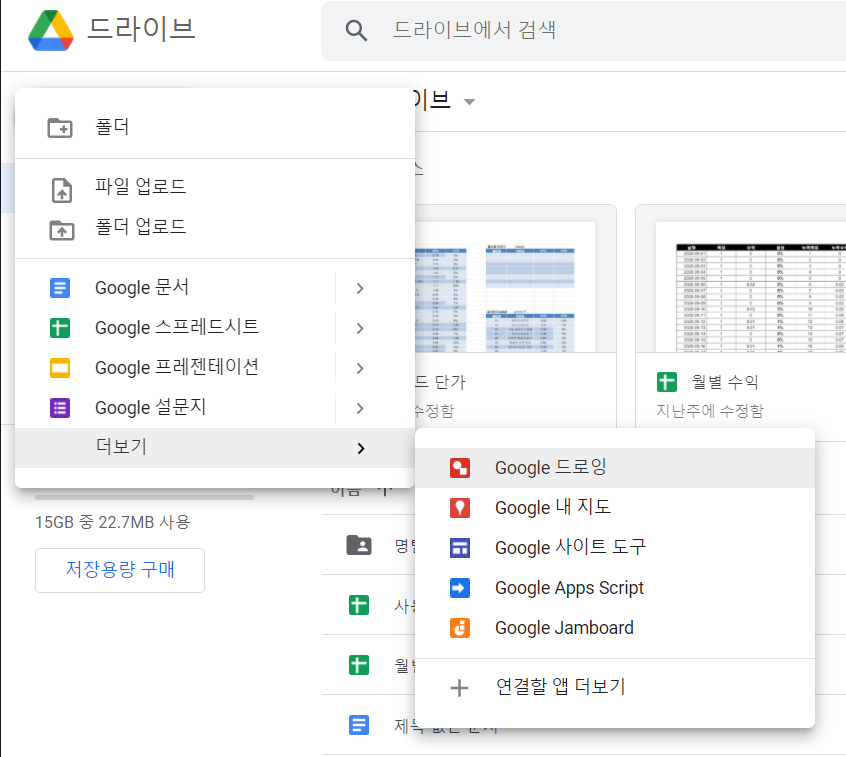This screenshot has width=846, height=757.
Task: Click the folder upload icon
Action: pos(62,230)
